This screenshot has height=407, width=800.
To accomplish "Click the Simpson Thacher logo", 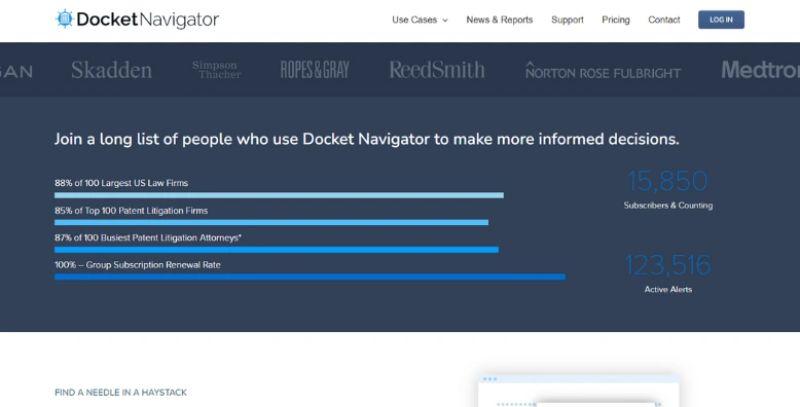I will [x=217, y=70].
